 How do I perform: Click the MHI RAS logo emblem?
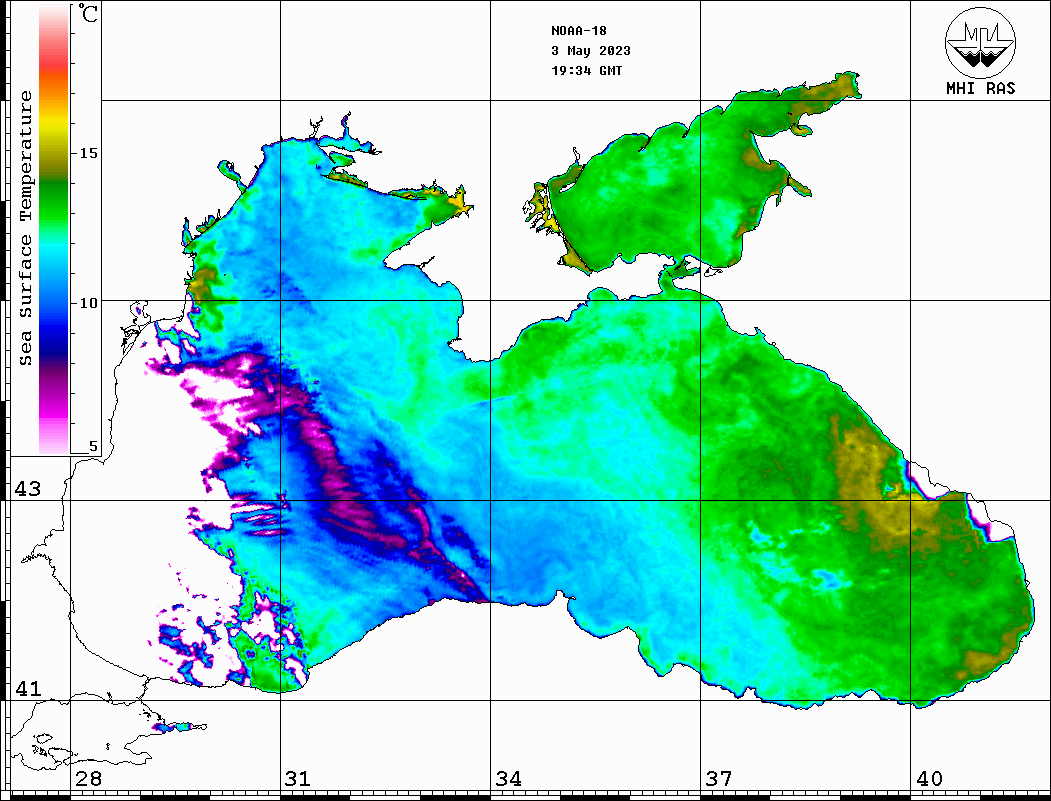(x=981, y=42)
